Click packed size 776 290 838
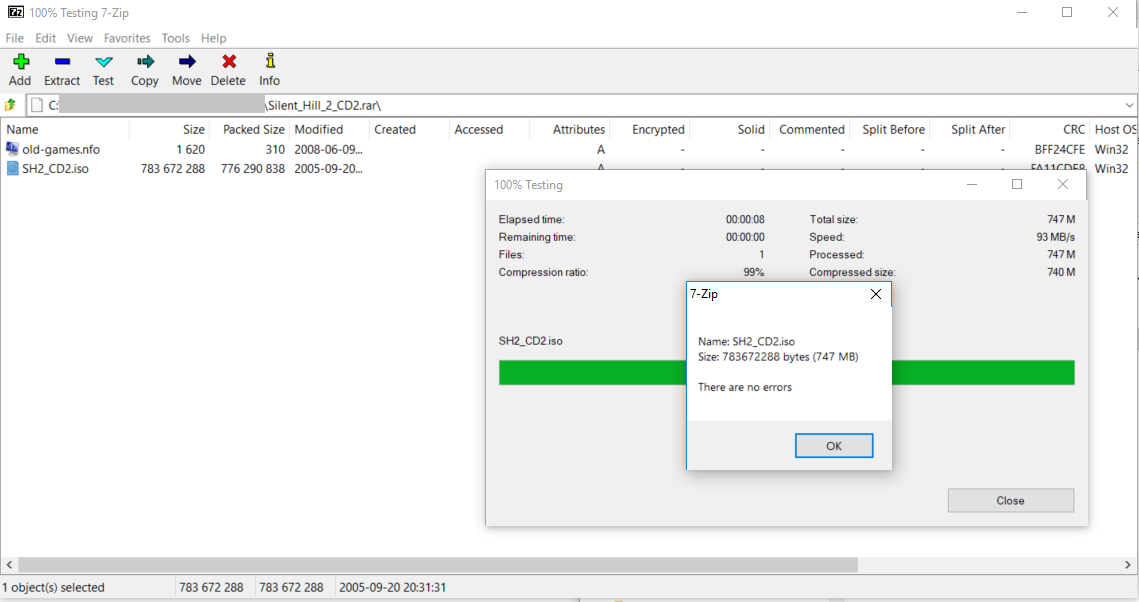Viewport: 1139px width, 602px height. (x=253, y=168)
